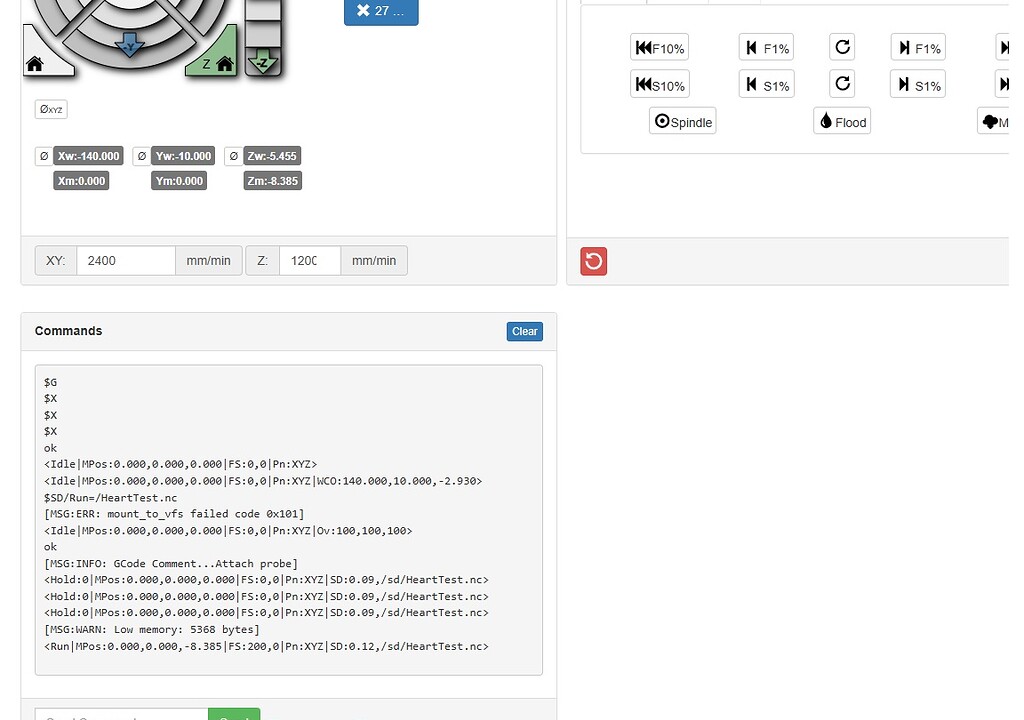Click the home all axes icon
The image size is (1024, 720).
pyautogui.click(x=36, y=63)
